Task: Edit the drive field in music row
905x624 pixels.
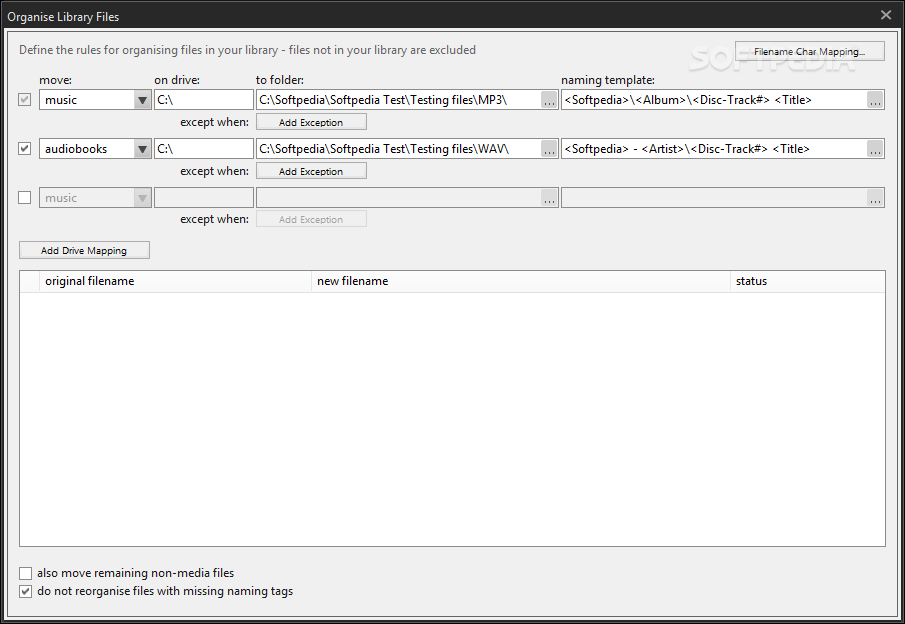Action: tap(204, 99)
